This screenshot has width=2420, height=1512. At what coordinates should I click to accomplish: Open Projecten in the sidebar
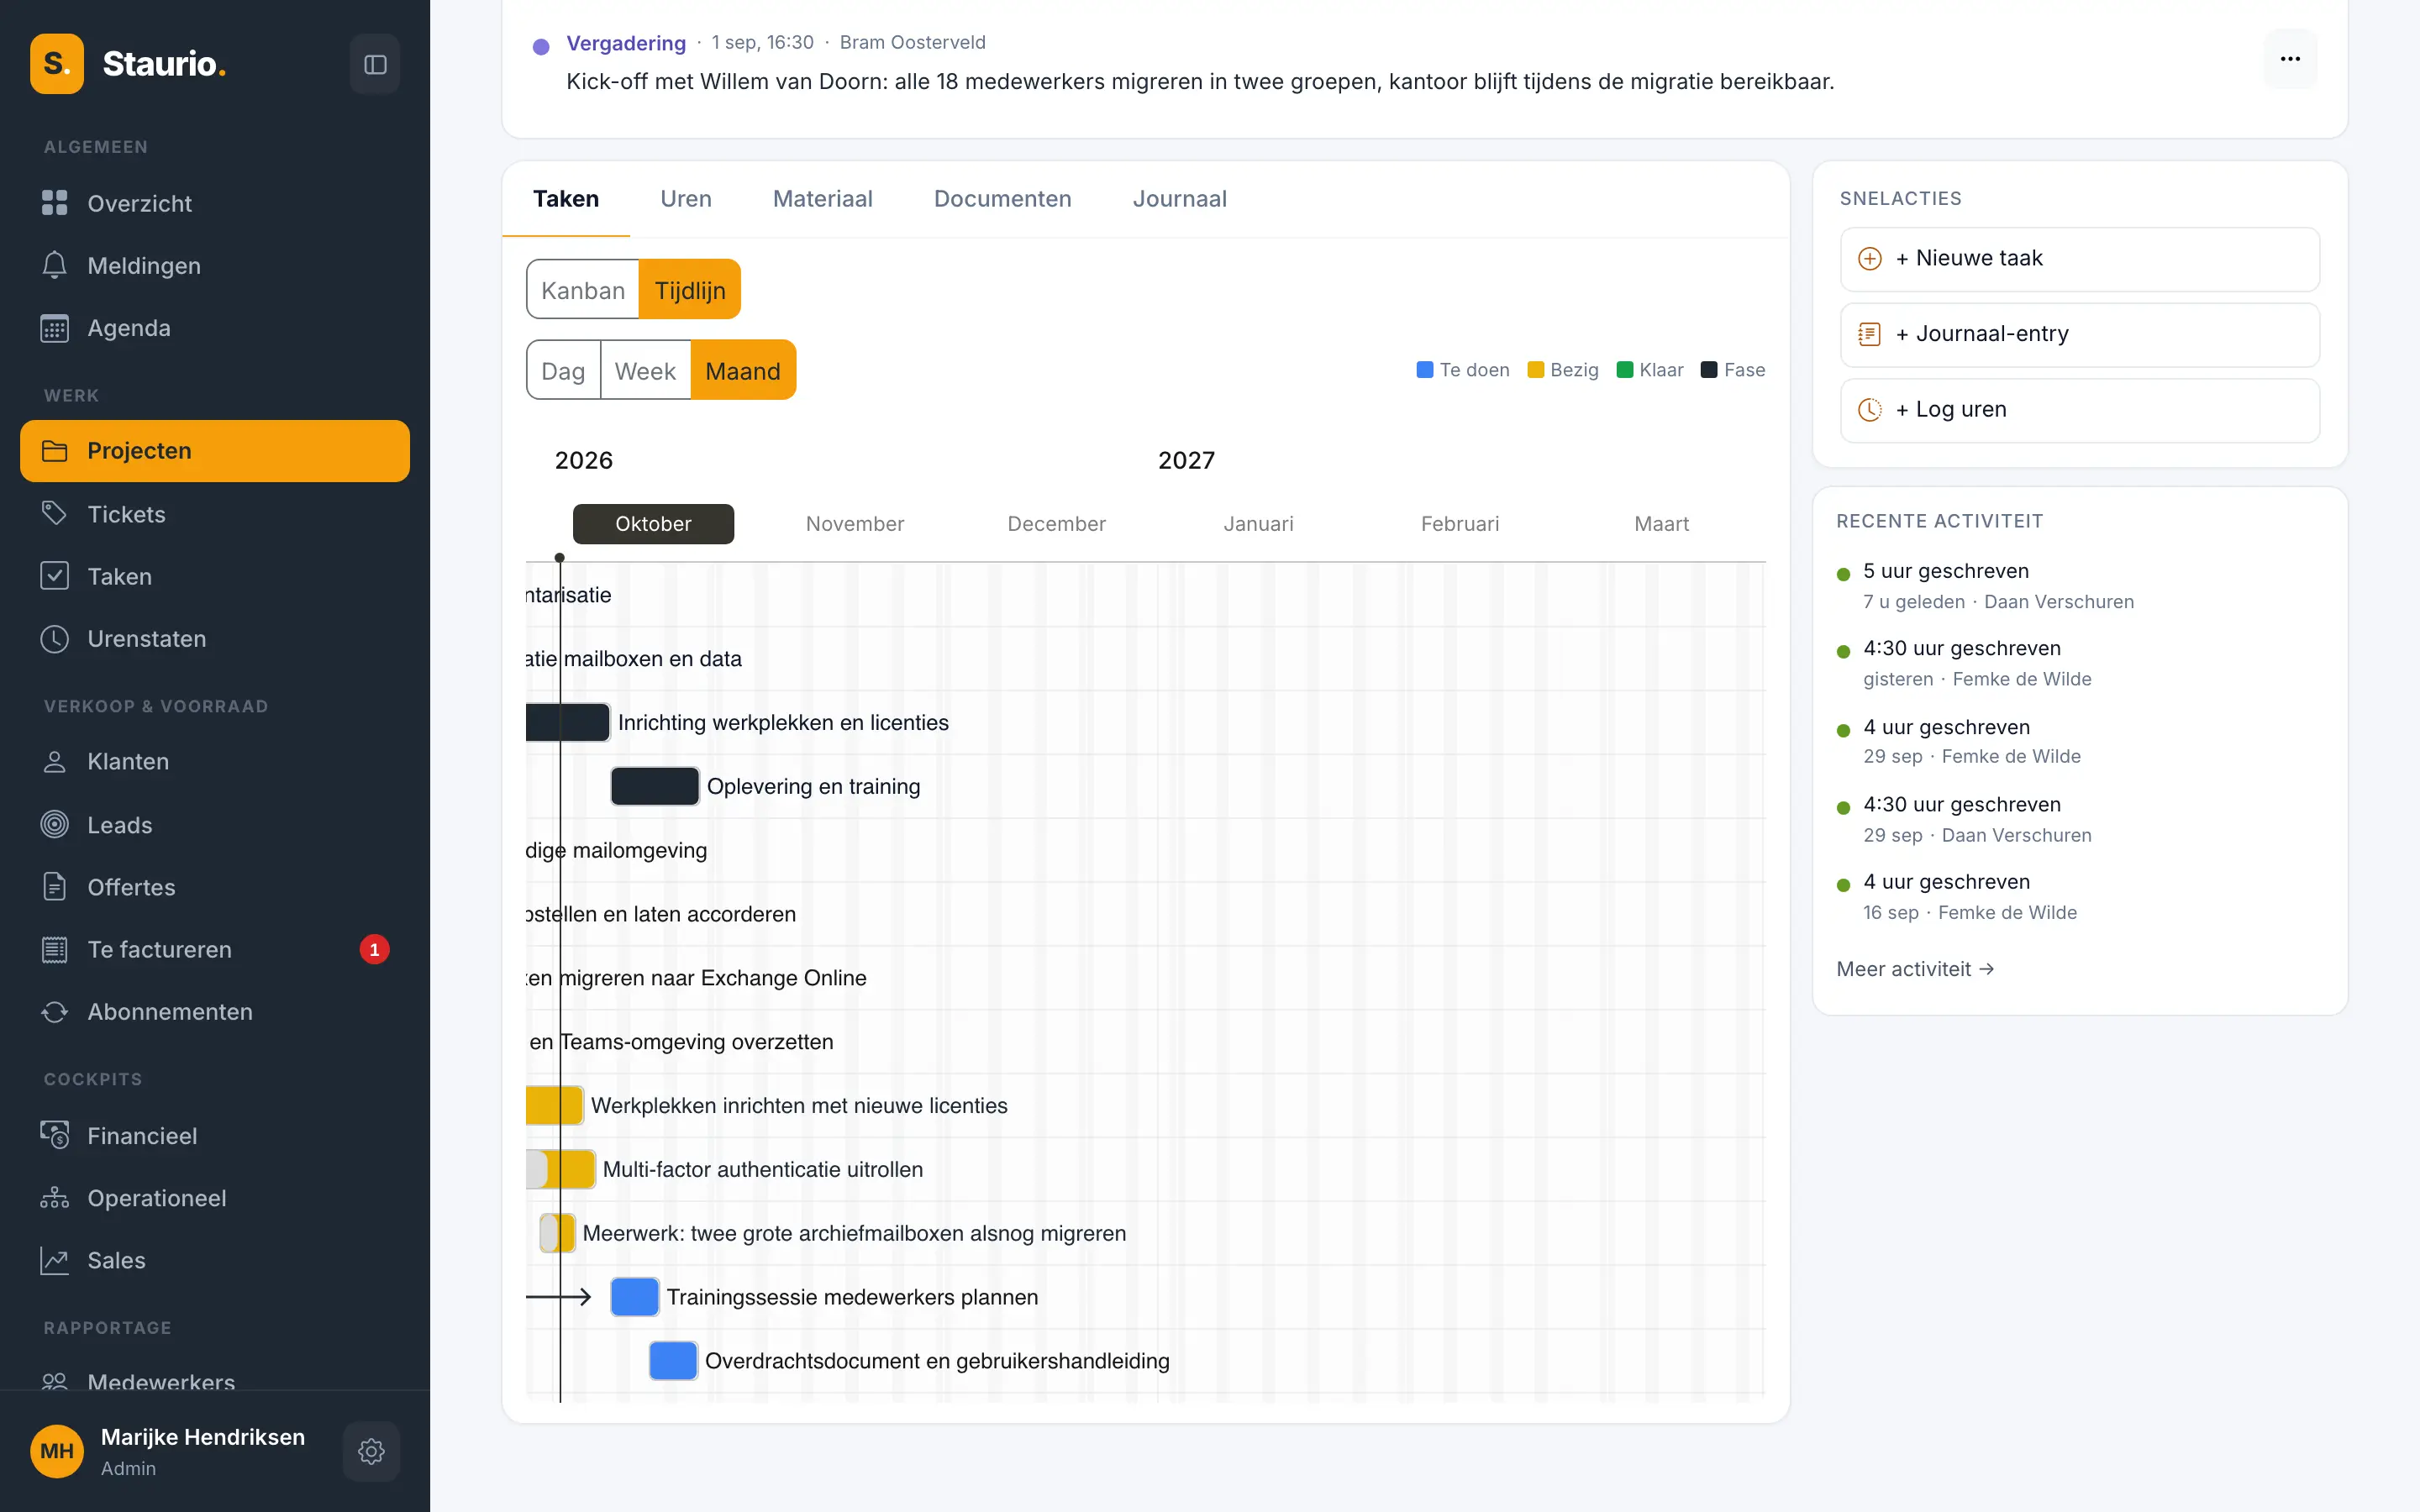tap(215, 451)
